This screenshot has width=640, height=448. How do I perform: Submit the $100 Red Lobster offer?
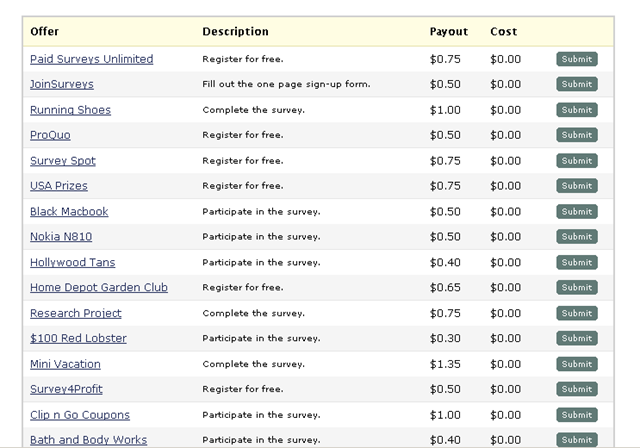point(577,338)
